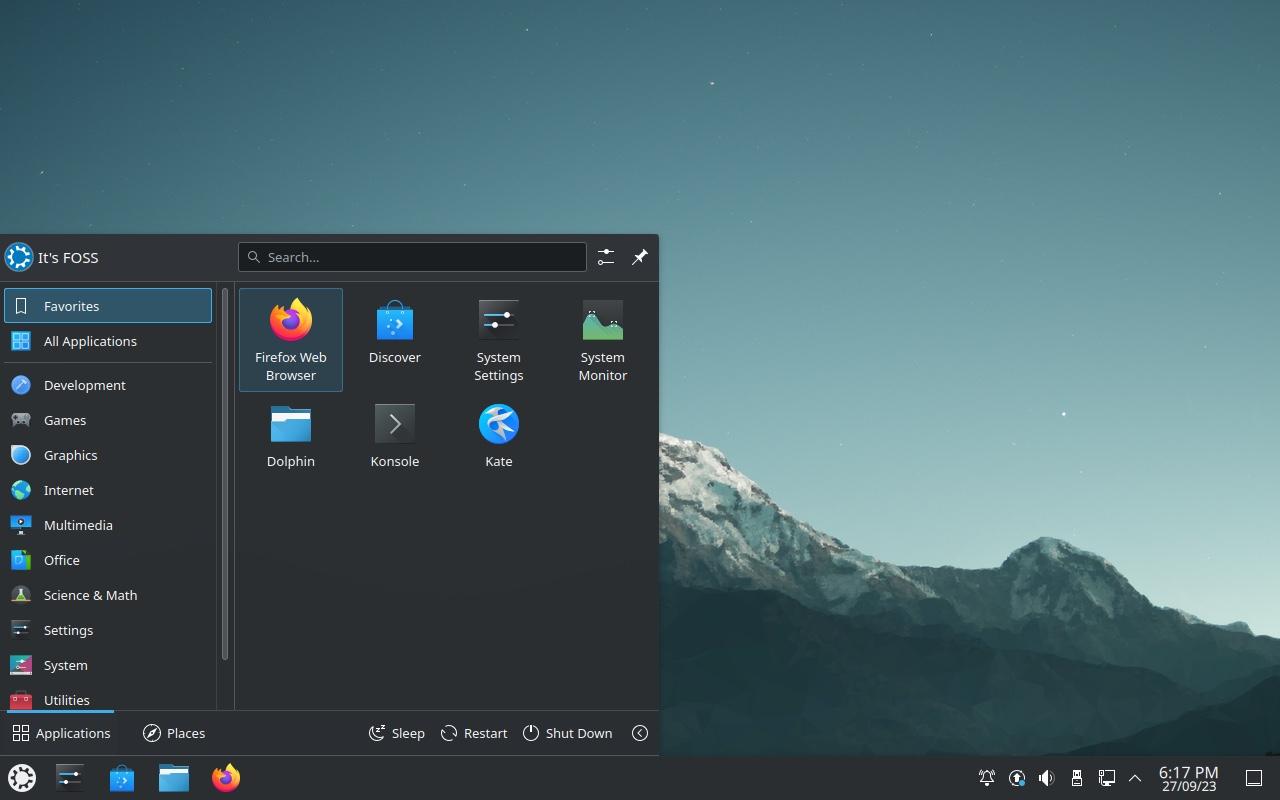Screen dimensions: 1280x800
Task: Open the Discover software center
Action: [x=394, y=330]
